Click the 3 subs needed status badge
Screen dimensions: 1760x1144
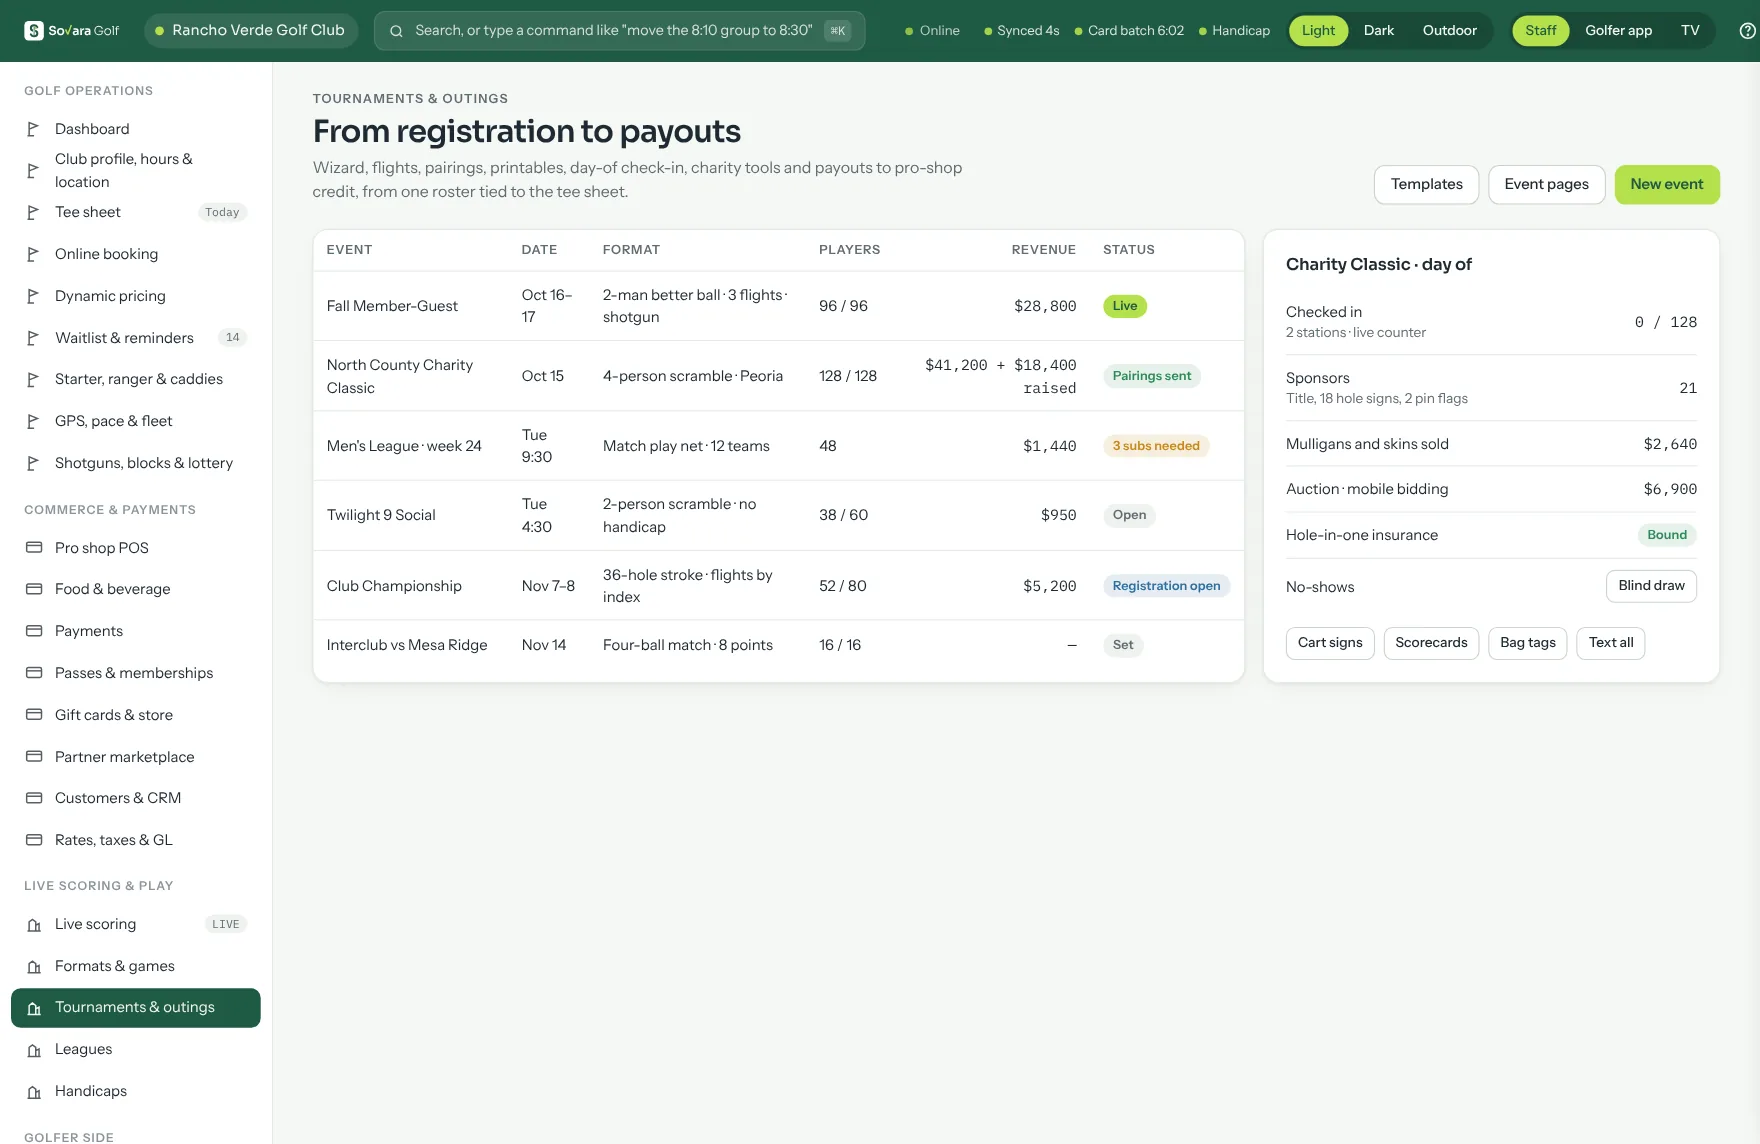point(1156,446)
